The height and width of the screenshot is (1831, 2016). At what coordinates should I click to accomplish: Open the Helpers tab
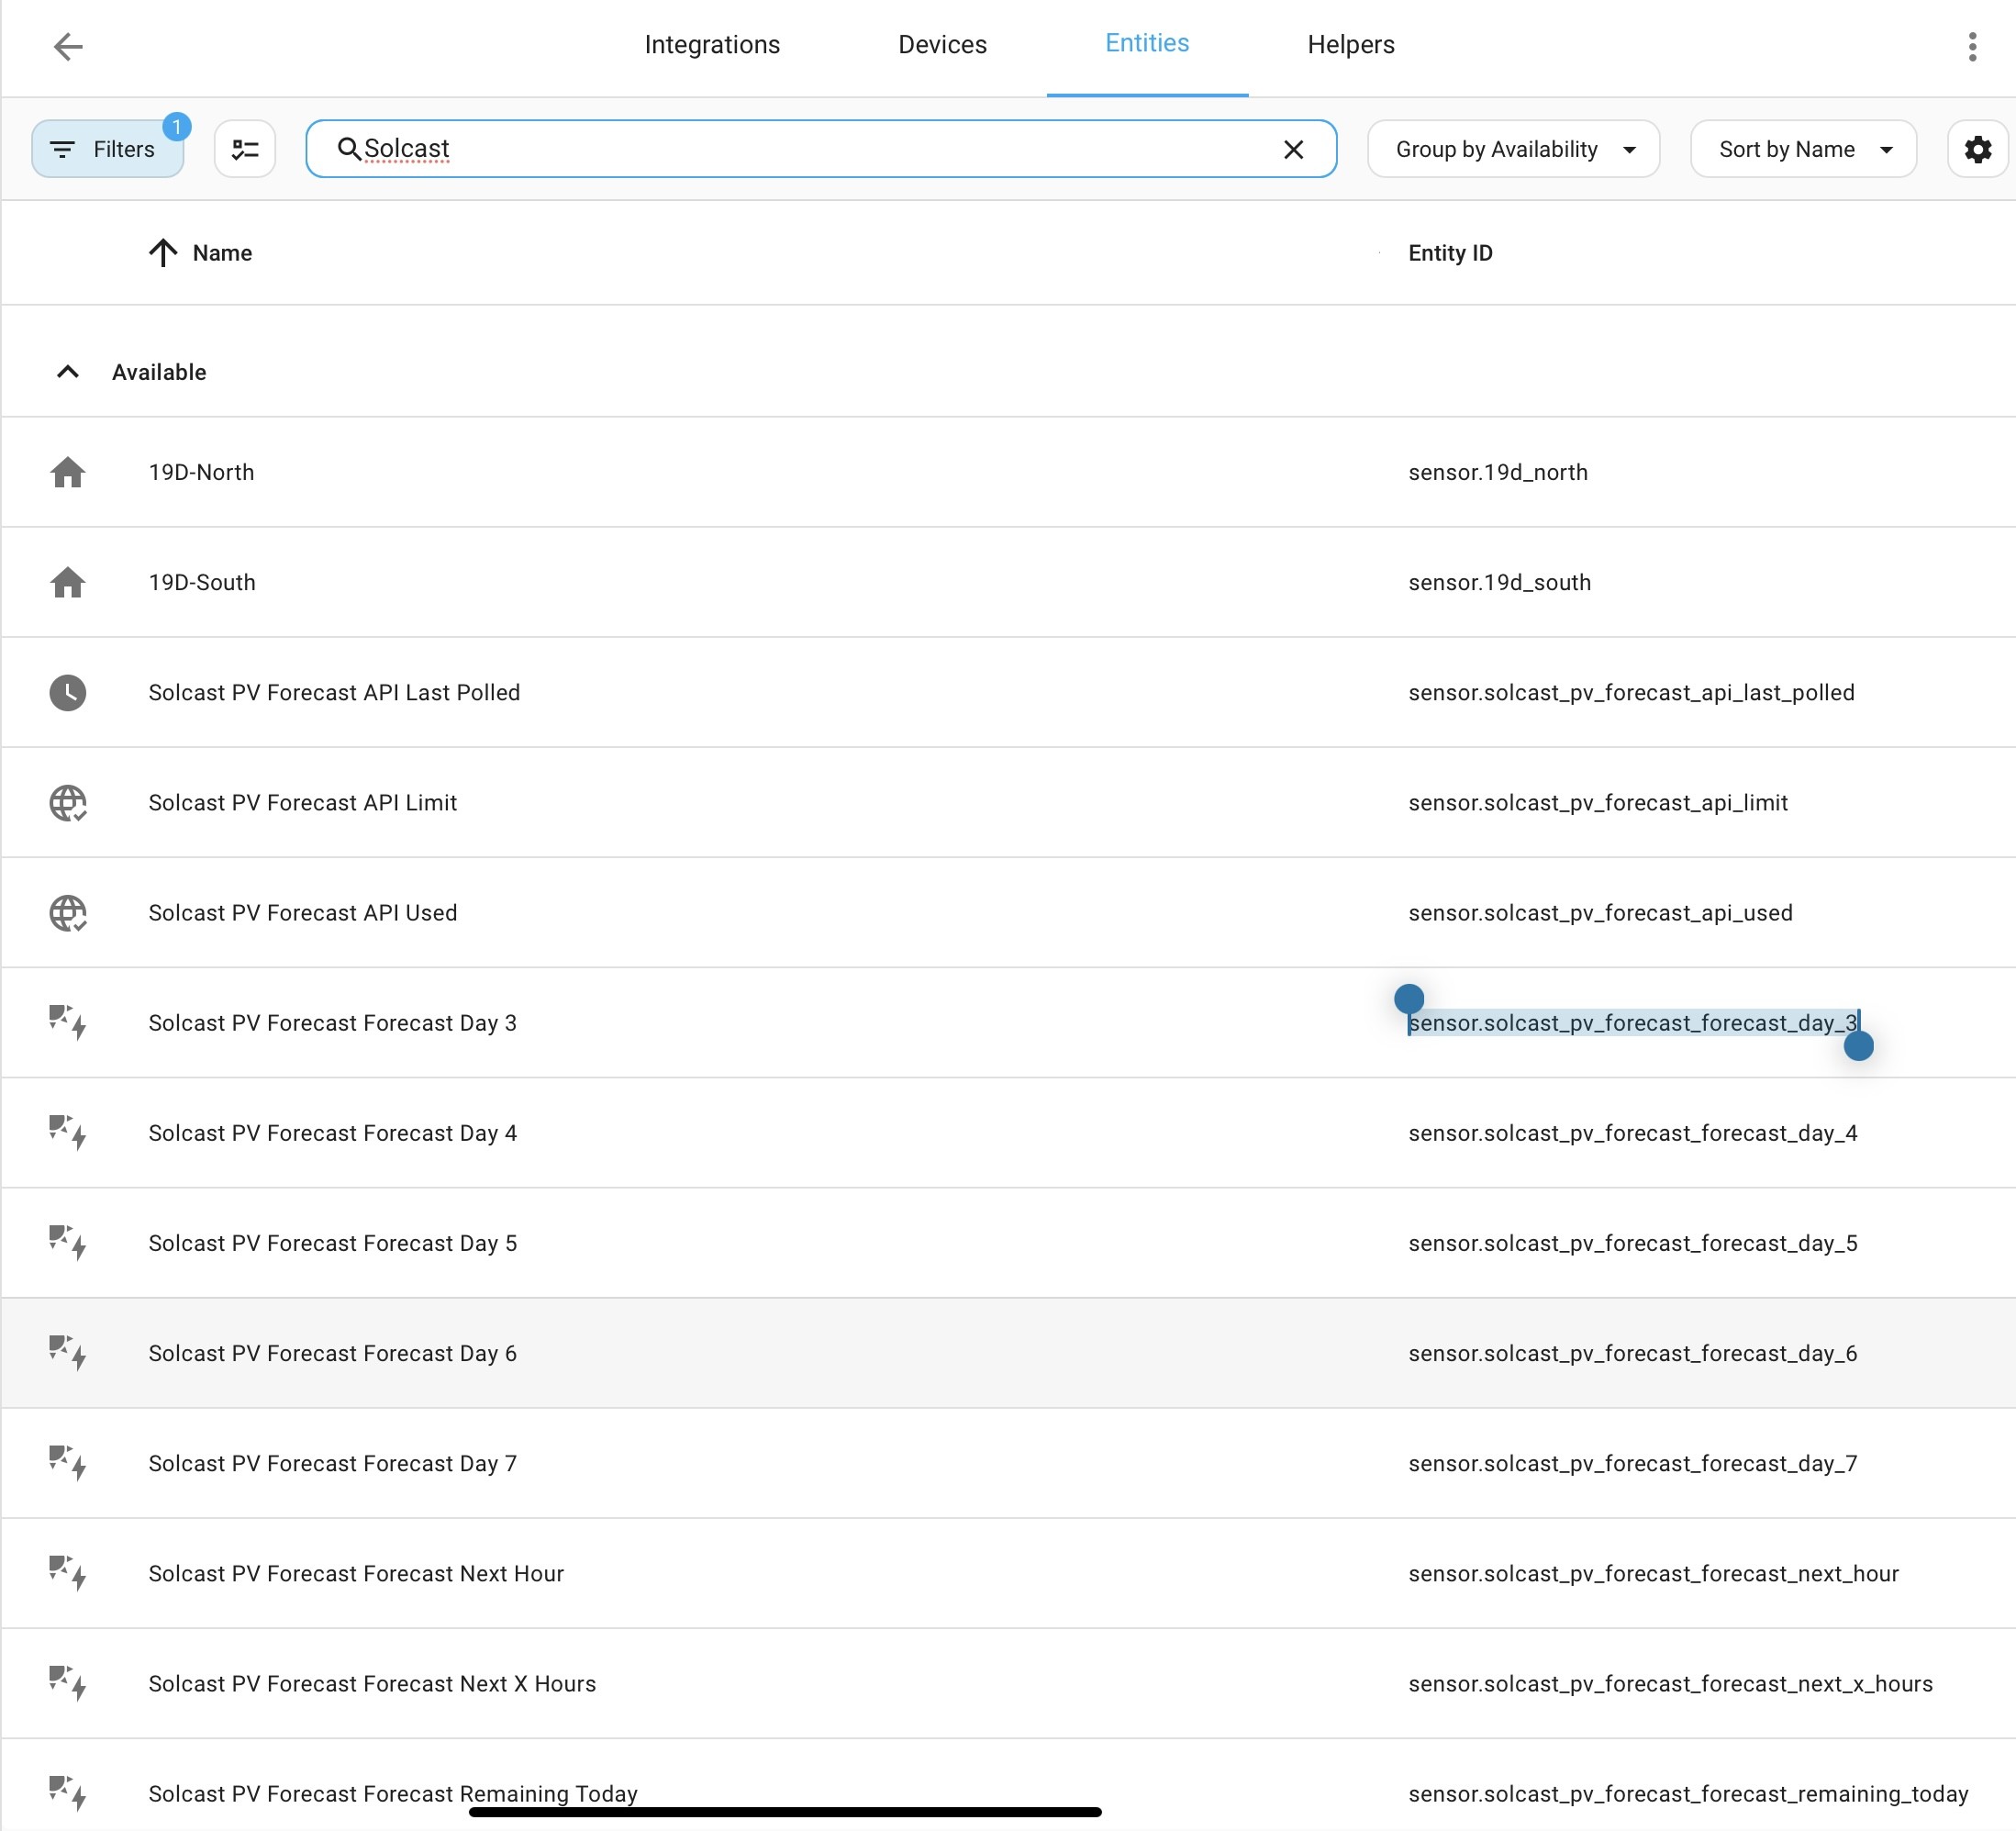[x=1351, y=45]
